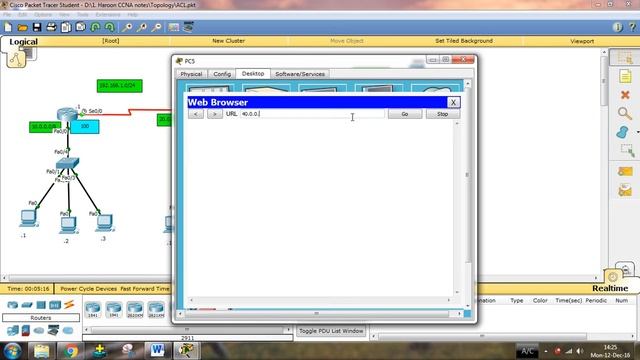Go forward in the Web Browser
Image resolution: width=640 pixels, height=360 pixels.
click(x=215, y=114)
